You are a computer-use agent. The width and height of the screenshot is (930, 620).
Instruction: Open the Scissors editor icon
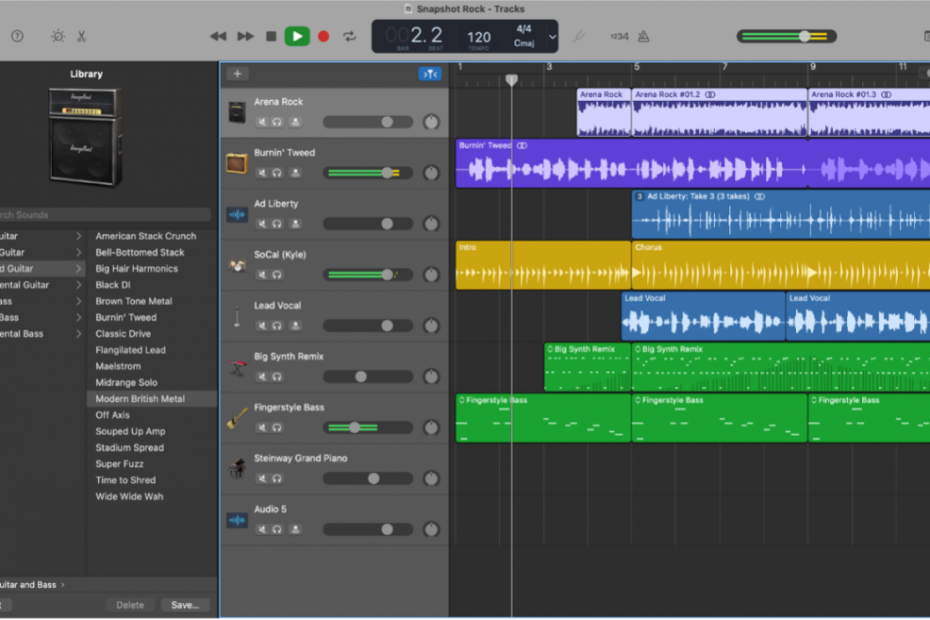point(81,36)
